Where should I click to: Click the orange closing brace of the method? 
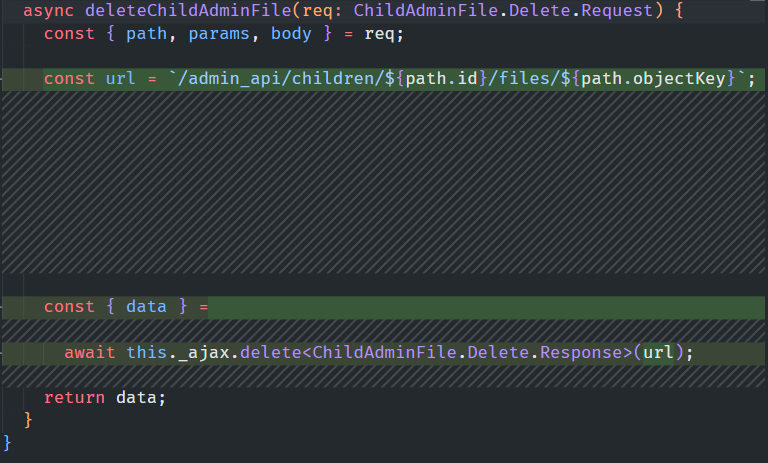point(28,420)
